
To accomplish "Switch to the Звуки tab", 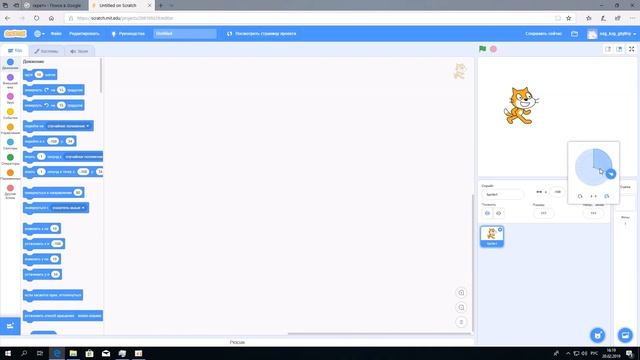I will 79,51.
